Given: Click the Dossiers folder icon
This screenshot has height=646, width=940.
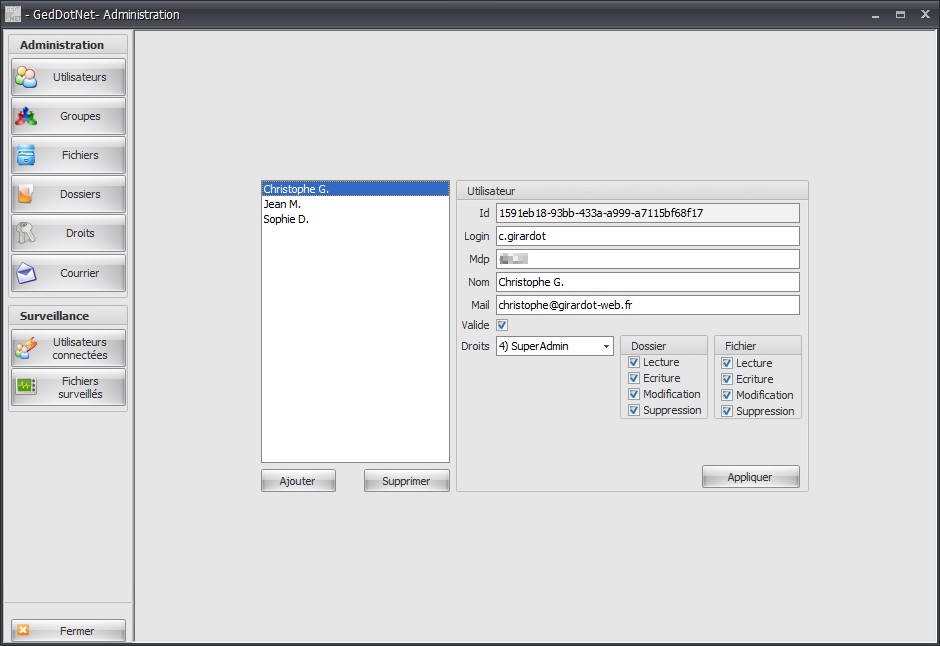Looking at the screenshot, I should (25, 194).
